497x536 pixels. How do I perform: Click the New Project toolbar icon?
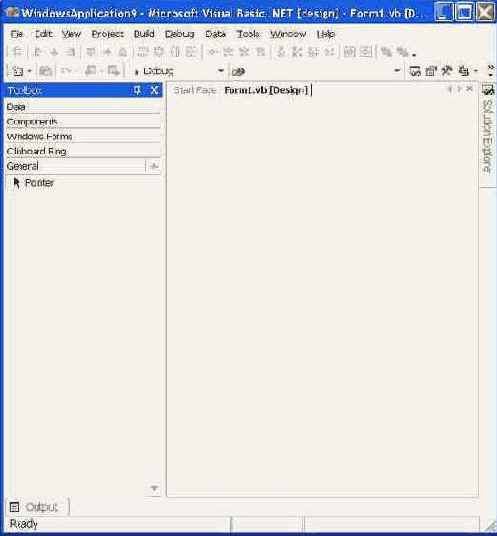click(18, 71)
